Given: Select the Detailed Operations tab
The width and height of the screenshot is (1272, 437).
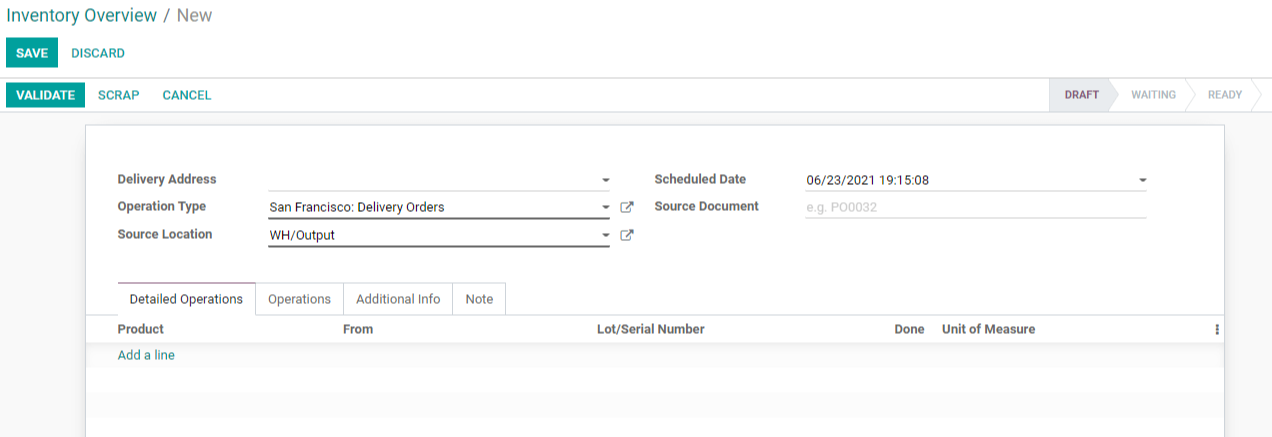Looking at the screenshot, I should [186, 299].
